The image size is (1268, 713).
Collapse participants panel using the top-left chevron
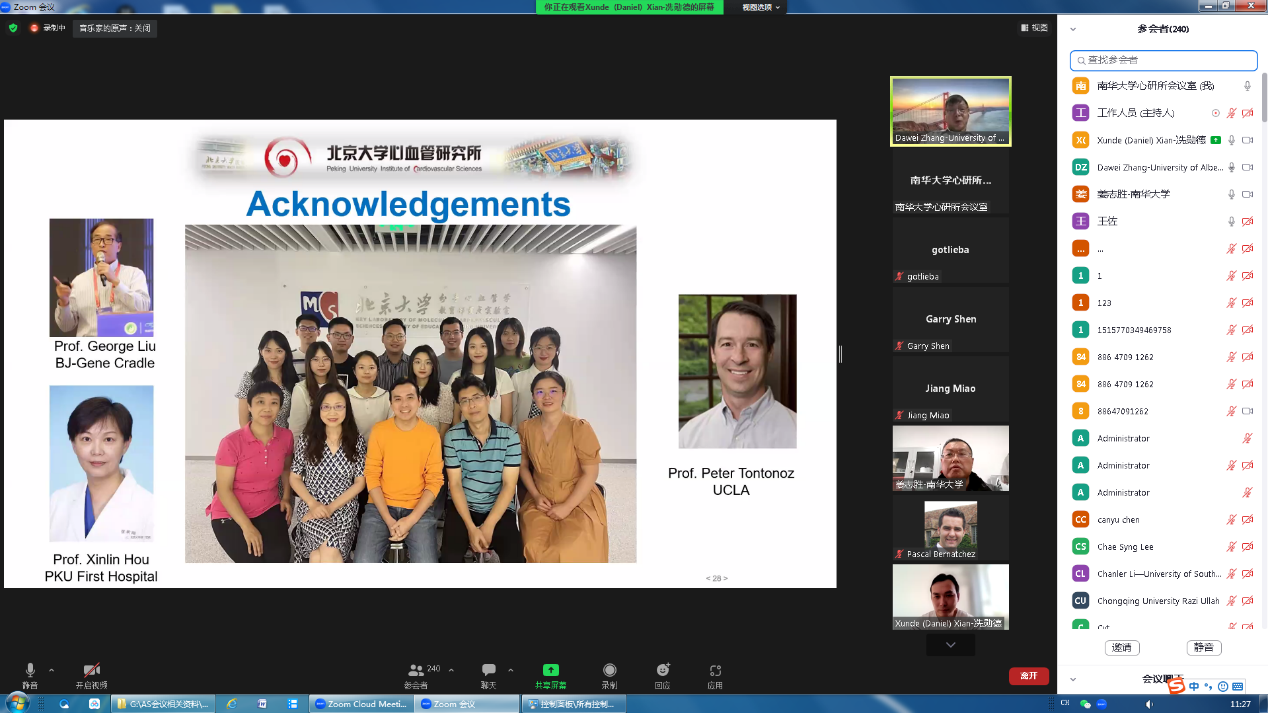point(1073,29)
